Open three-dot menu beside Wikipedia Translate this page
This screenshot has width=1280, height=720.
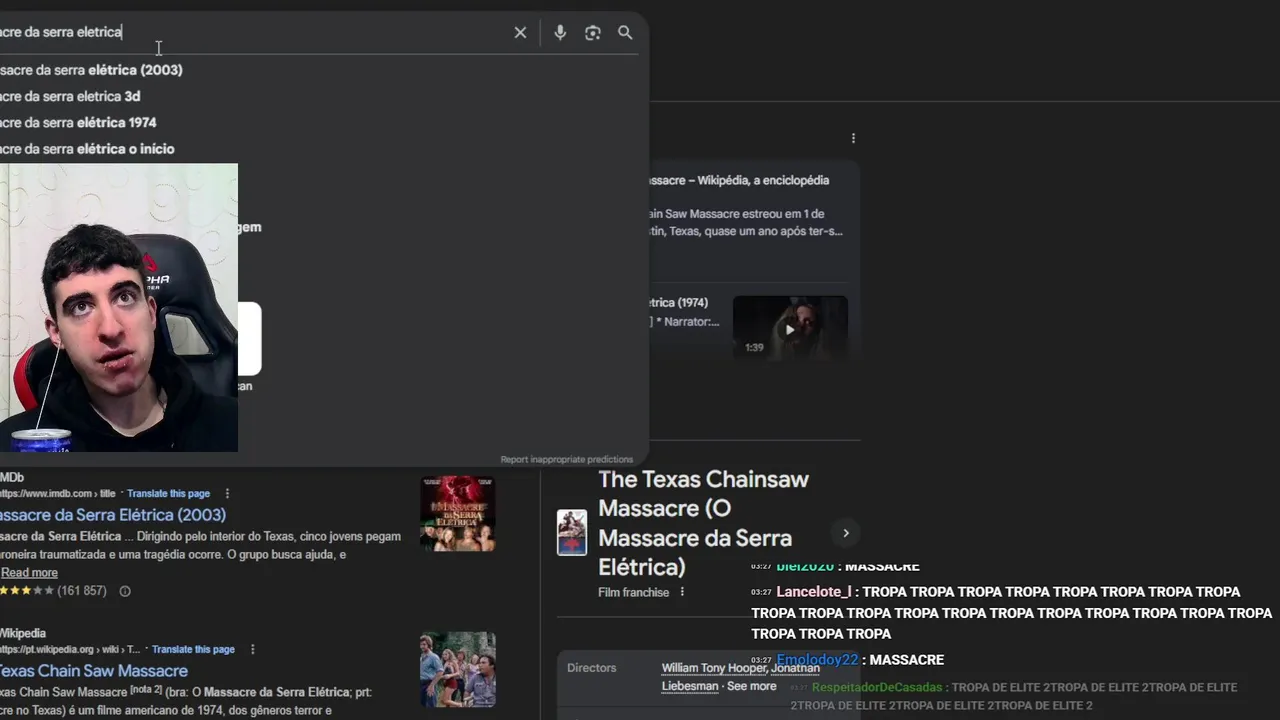click(x=252, y=649)
